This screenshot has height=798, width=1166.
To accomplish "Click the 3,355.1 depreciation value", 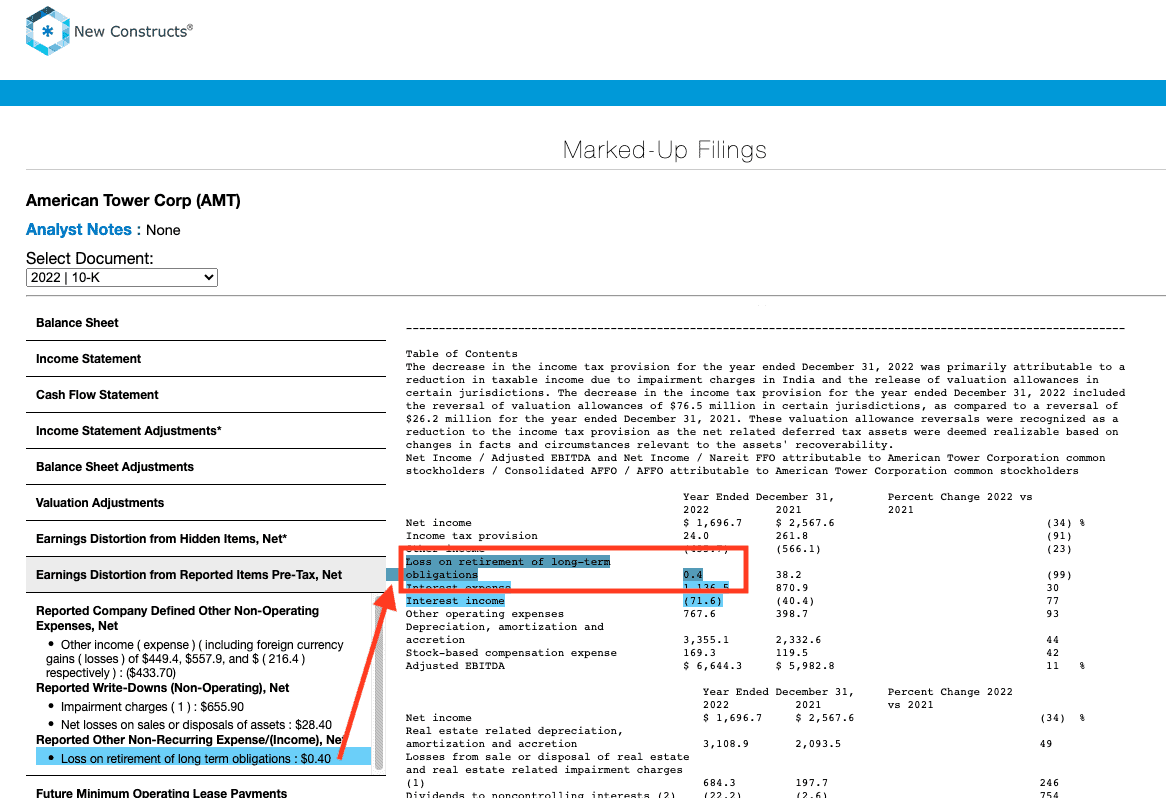I will [706, 640].
